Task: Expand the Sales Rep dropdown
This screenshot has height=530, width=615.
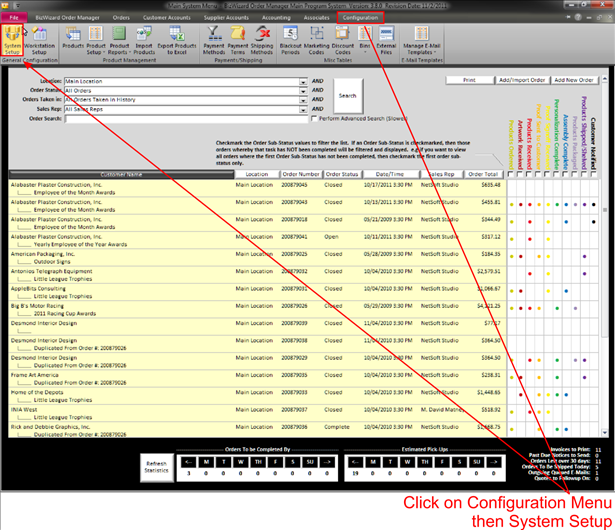Action: pos(303,108)
